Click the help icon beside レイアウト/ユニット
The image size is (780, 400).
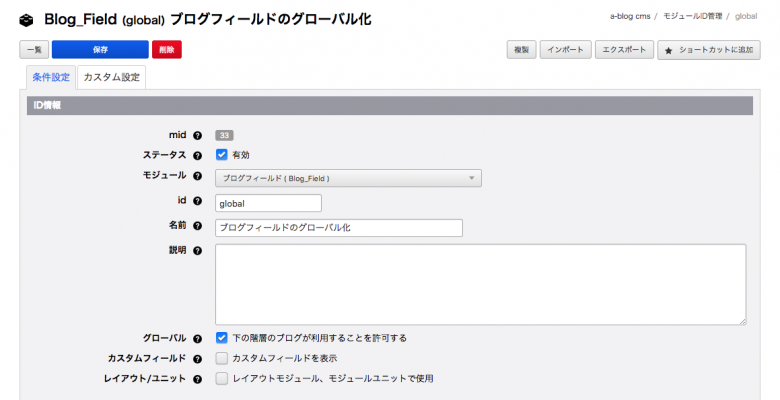(197, 379)
